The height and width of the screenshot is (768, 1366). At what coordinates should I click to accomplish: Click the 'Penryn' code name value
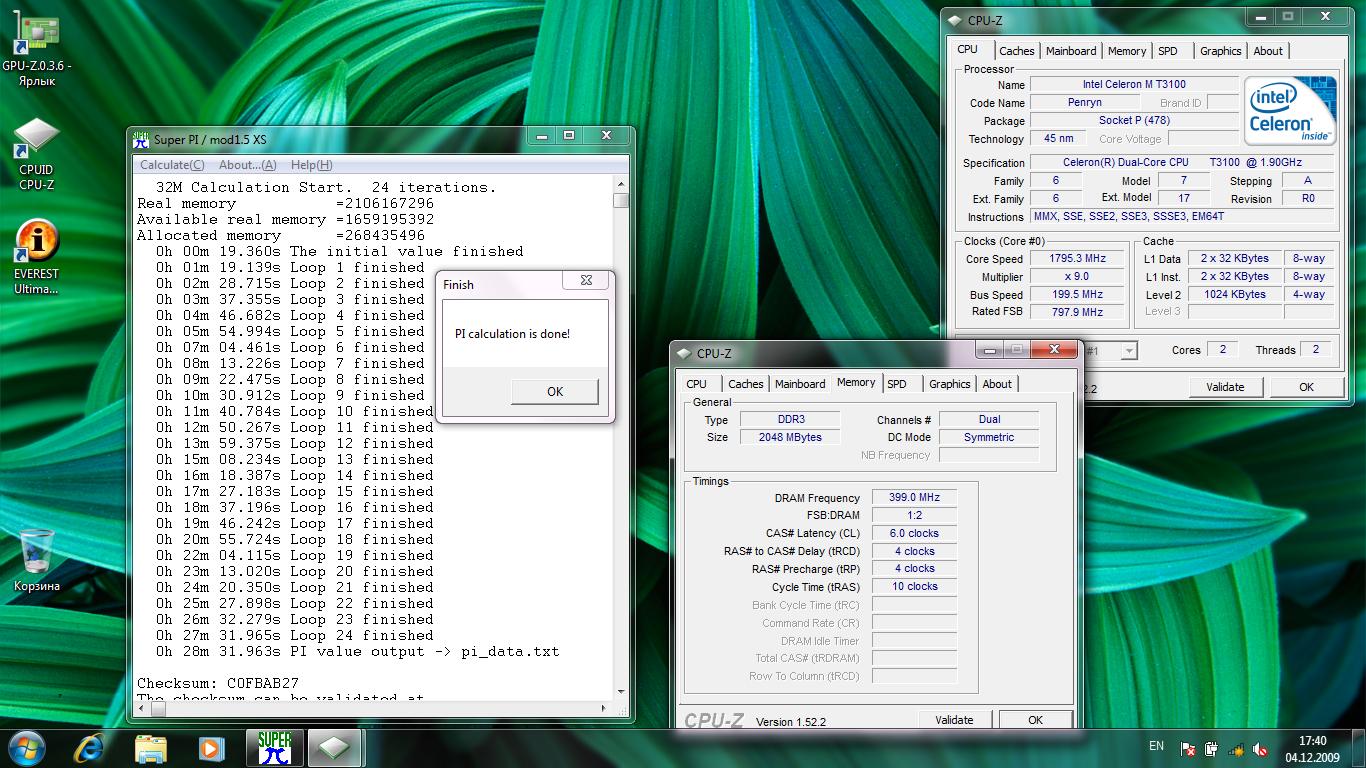click(x=1085, y=103)
